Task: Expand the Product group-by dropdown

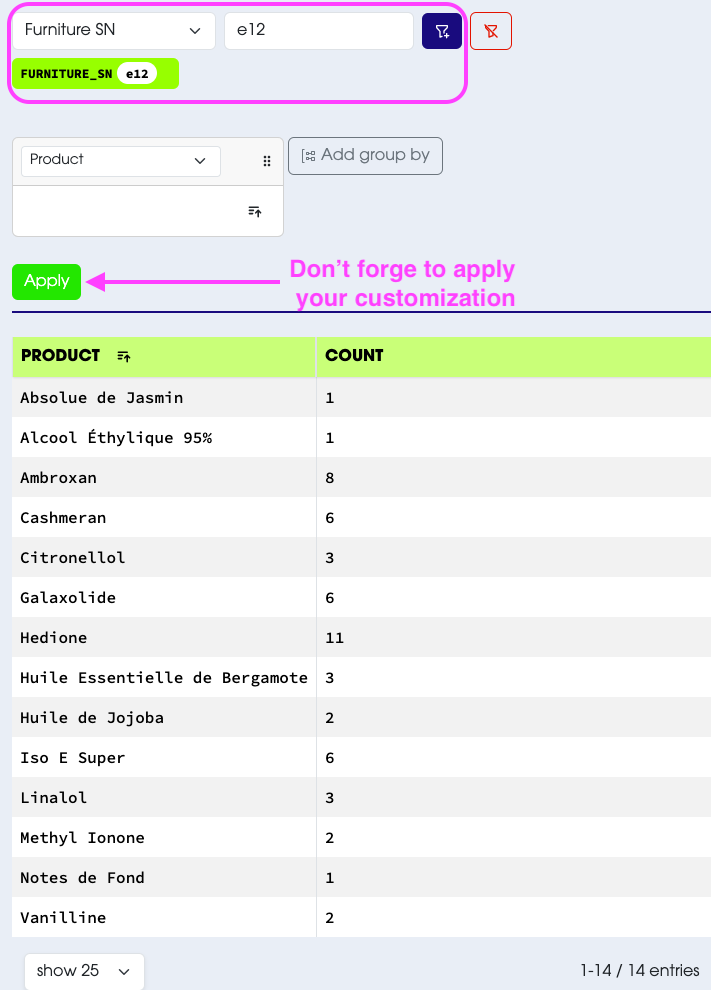Action: point(120,160)
